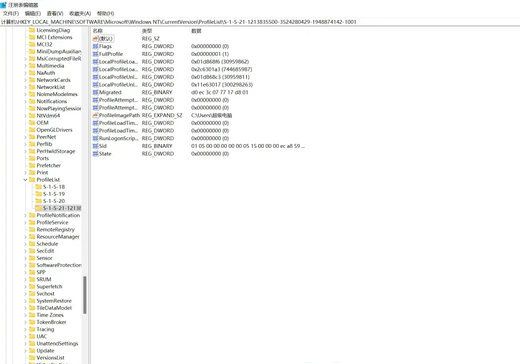This screenshot has height=364, width=520.
Task: Select the Superfetch key
Action: tap(49, 287)
